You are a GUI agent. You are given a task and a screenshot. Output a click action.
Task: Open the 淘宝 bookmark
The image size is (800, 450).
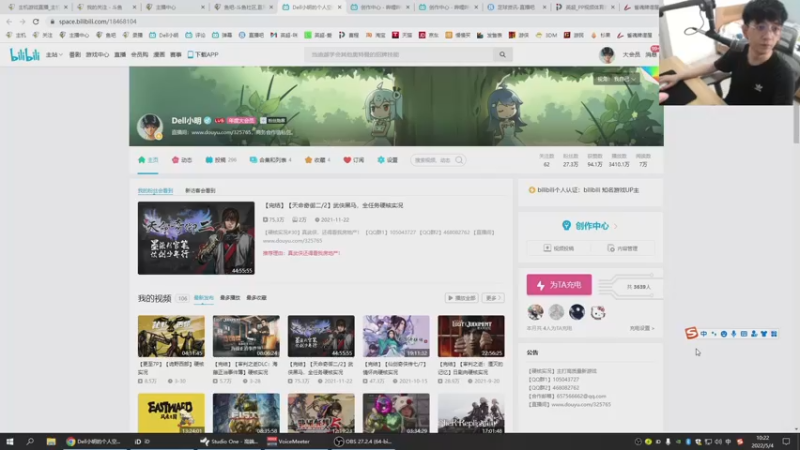(376, 35)
